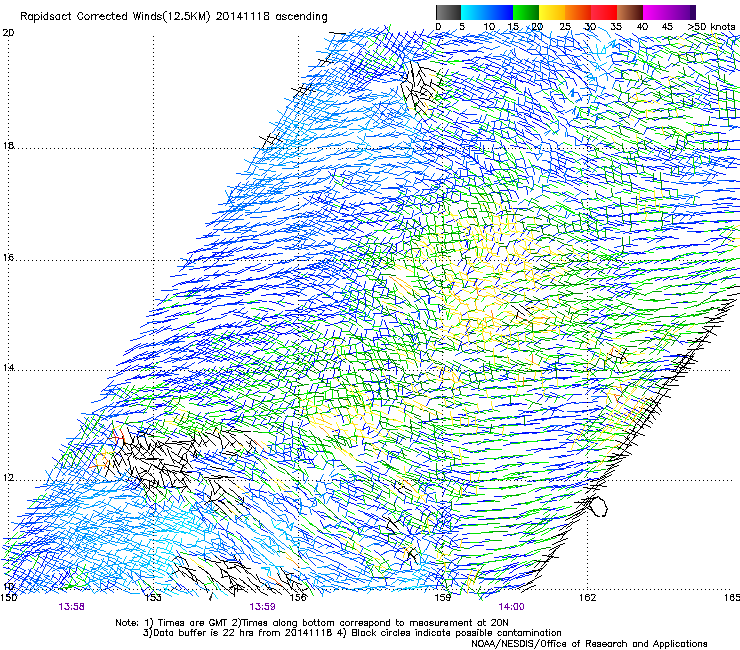
Task: Click the plot title 'Rapidscat Corrected Winds(12.5KM)'
Action: coord(115,17)
